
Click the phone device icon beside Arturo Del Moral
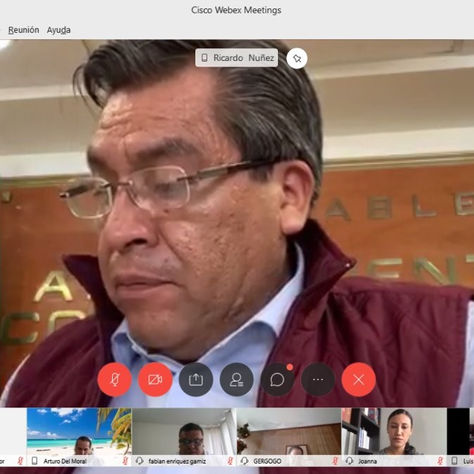pos(34,461)
